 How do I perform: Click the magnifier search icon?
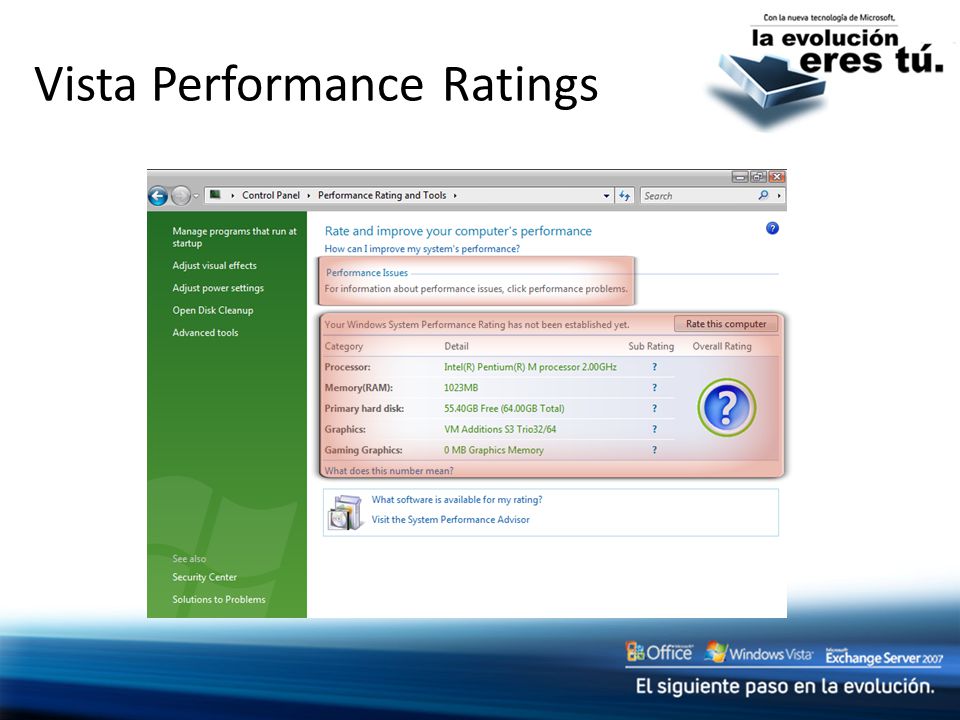(763, 195)
